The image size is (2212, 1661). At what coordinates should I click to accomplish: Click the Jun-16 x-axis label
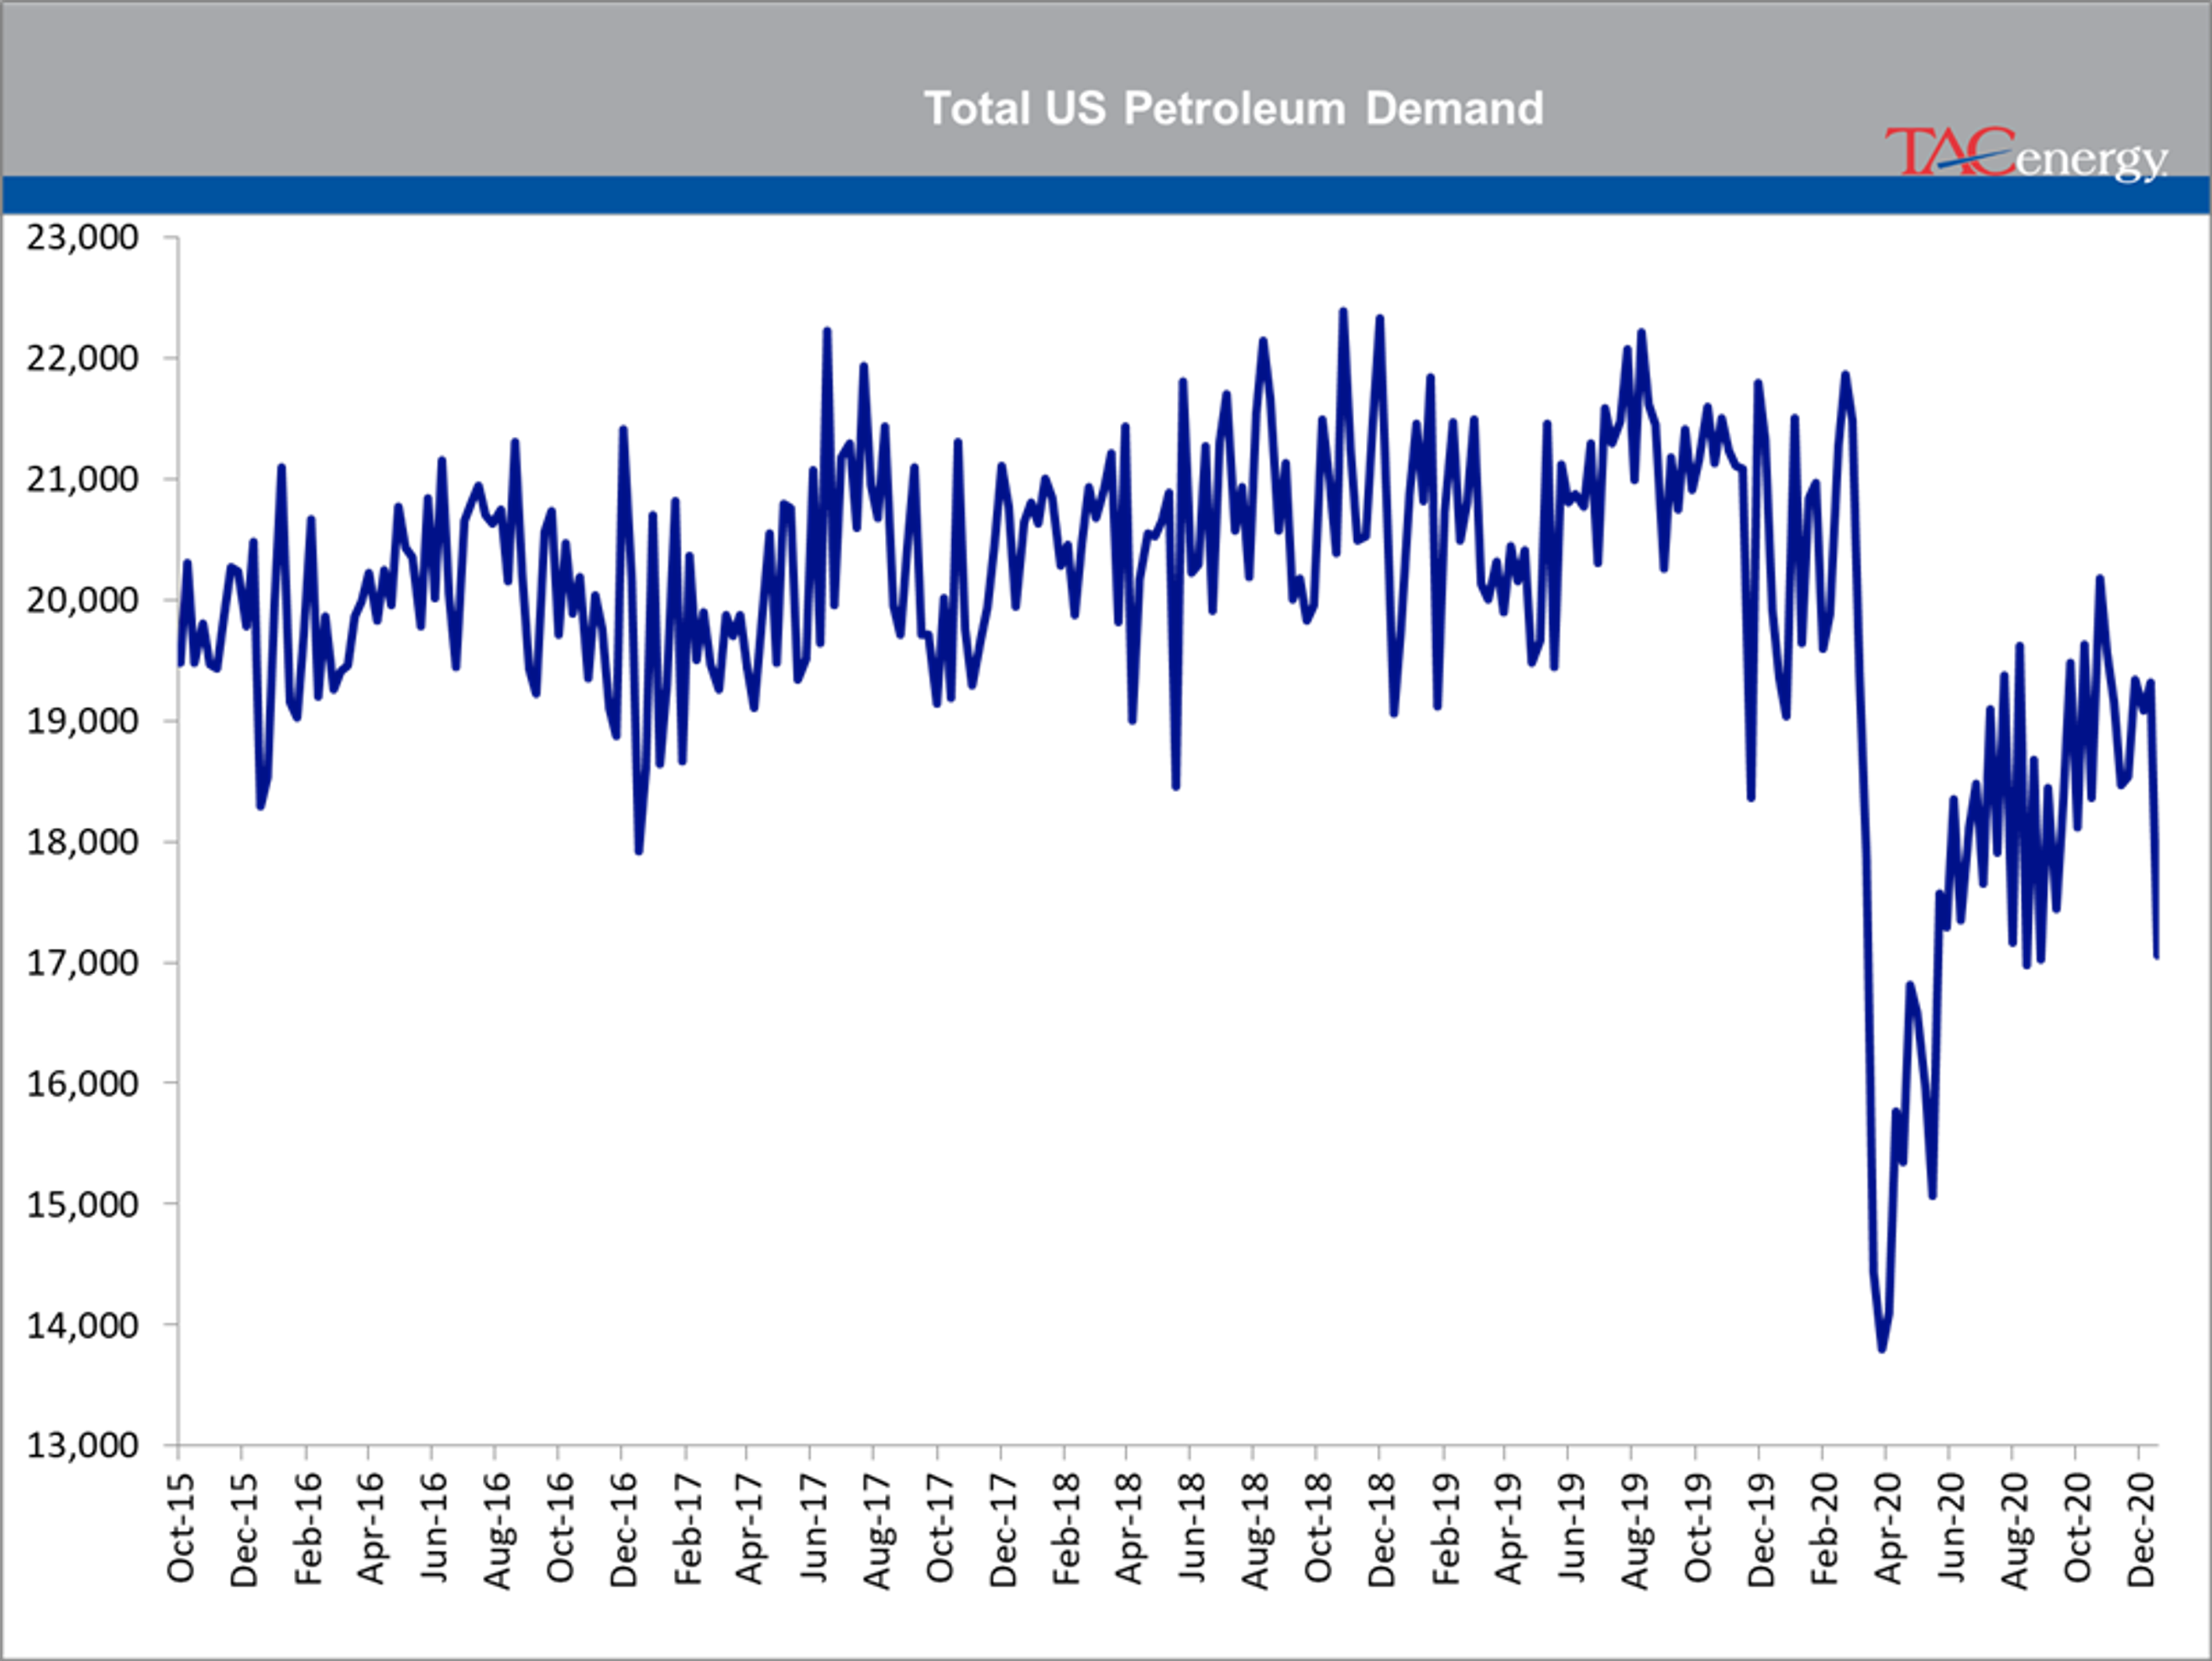point(434,1527)
